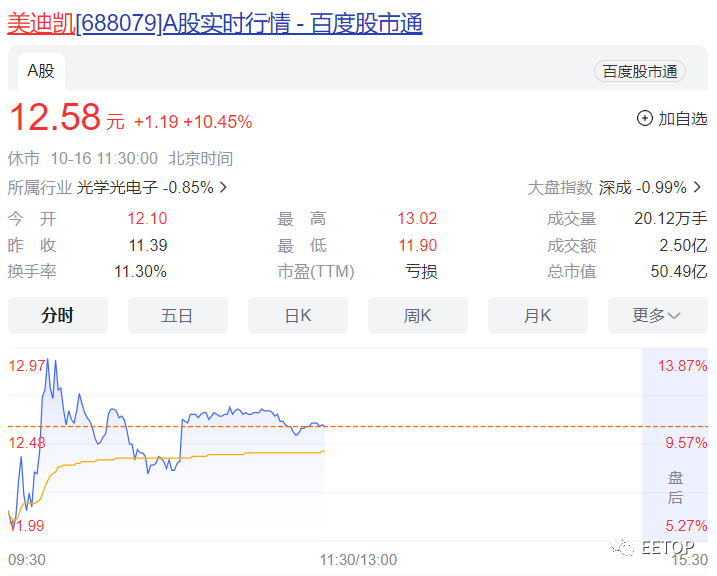Click the 市盈(TTM) value 亏损

click(421, 272)
